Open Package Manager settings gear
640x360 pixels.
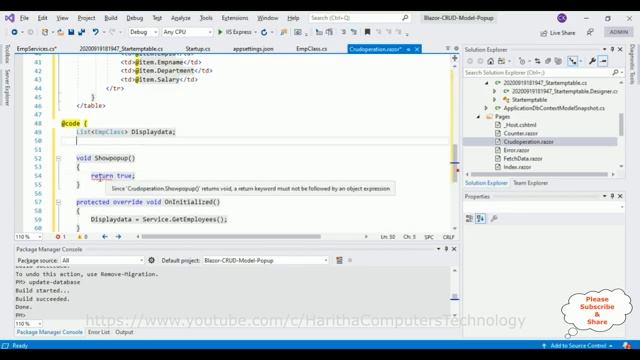click(x=151, y=260)
